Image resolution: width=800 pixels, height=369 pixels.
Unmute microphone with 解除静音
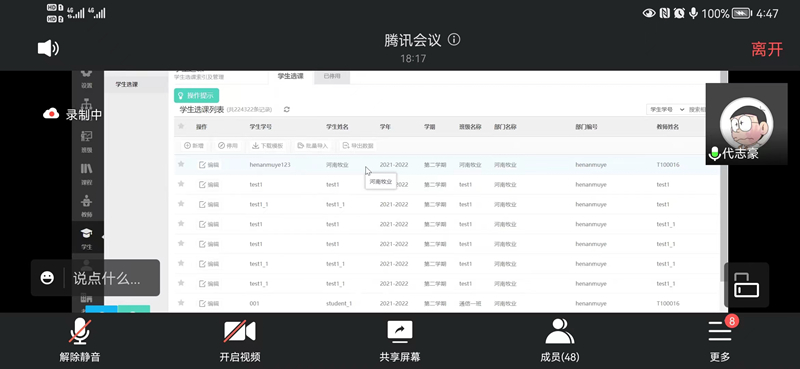pos(80,340)
